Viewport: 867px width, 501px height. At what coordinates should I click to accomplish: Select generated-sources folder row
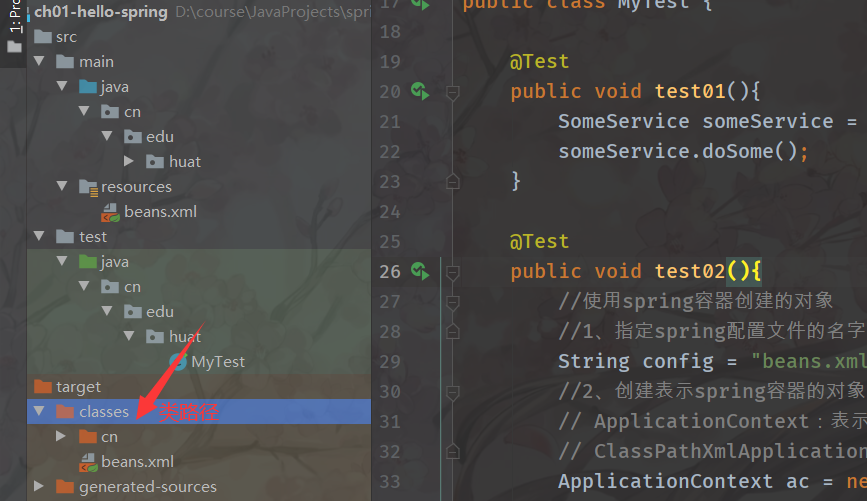199,487
